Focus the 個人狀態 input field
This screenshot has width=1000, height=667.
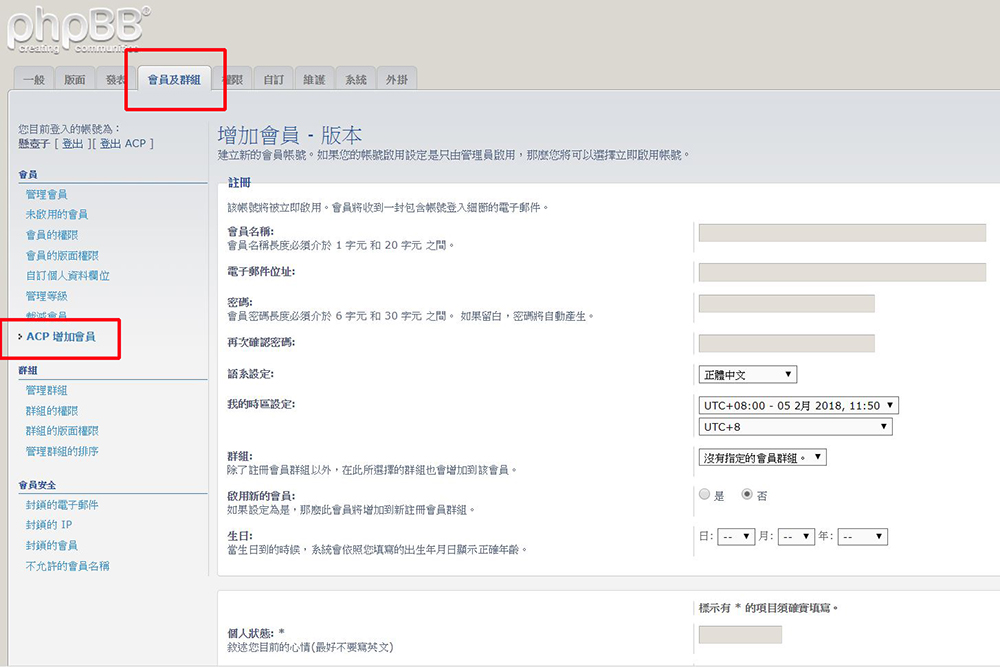(x=740, y=634)
